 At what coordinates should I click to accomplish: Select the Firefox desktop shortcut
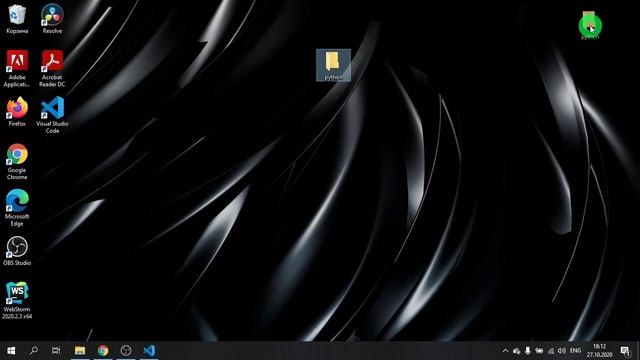click(17, 112)
